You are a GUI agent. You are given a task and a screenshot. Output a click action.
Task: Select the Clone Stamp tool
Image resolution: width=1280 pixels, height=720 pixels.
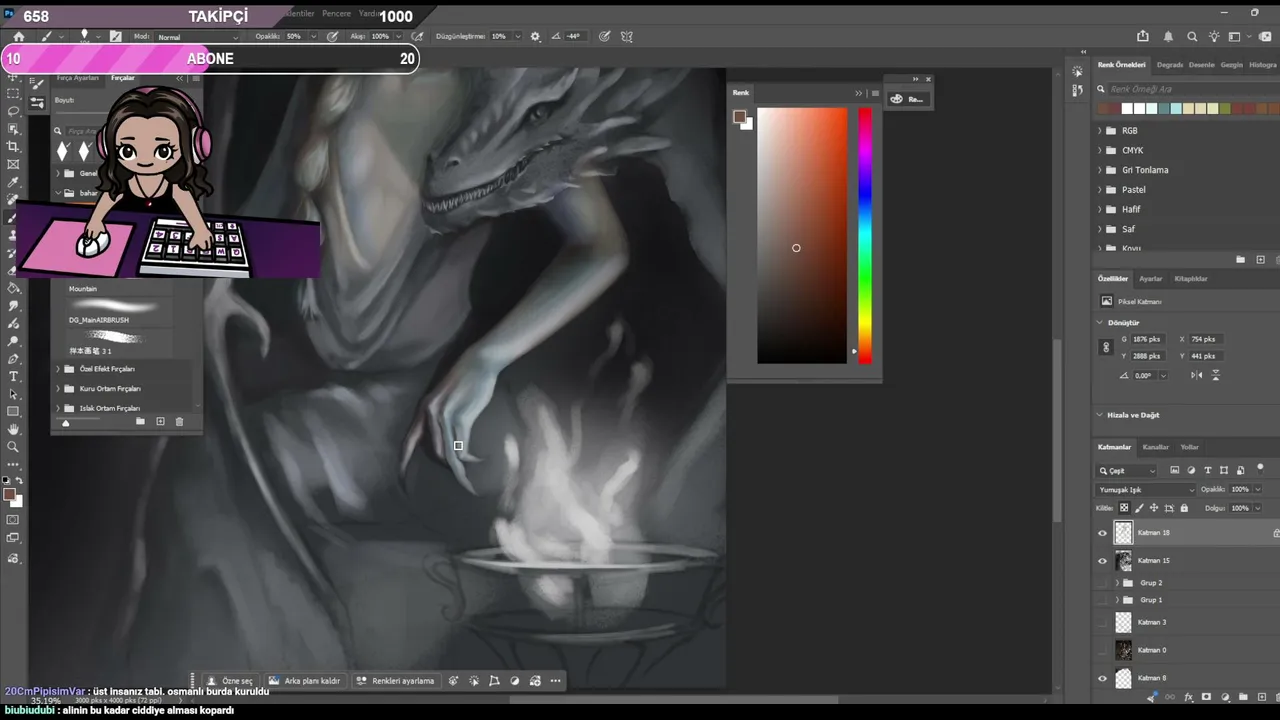14,236
